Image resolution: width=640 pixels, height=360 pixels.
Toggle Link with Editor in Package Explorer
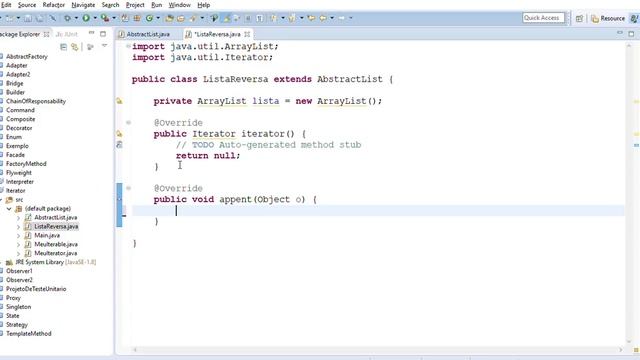75,47
